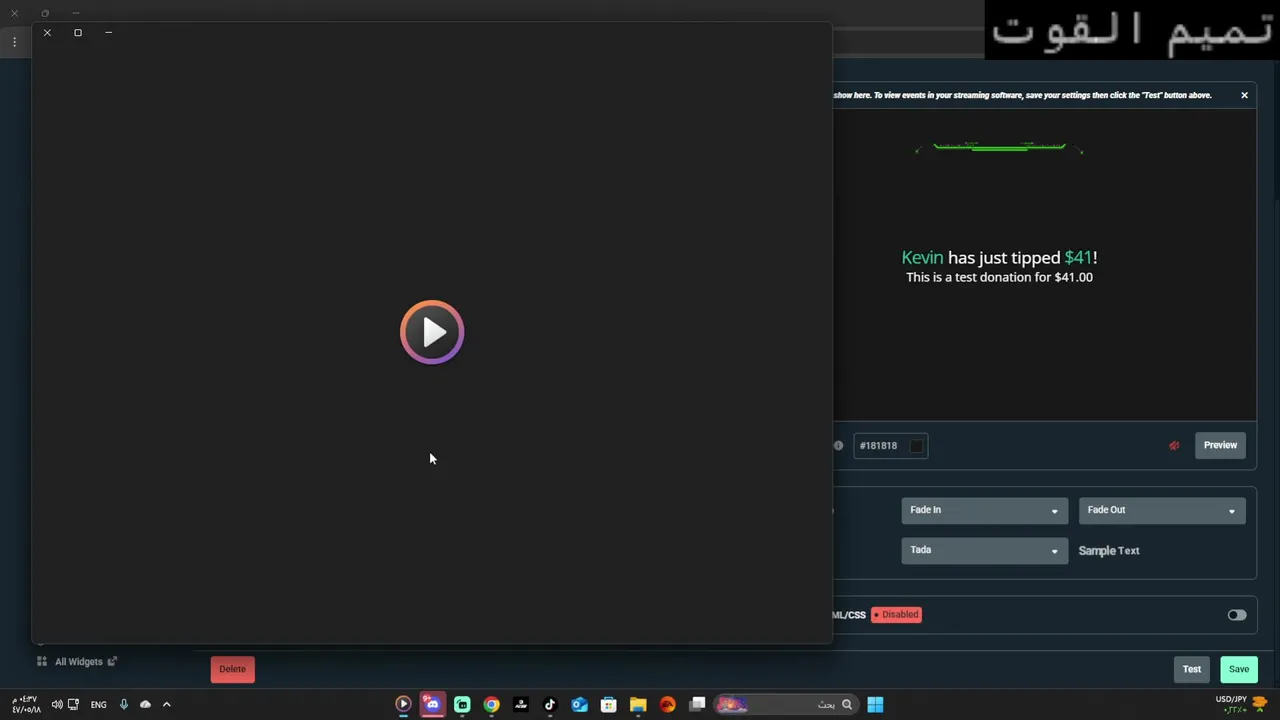This screenshot has height=720, width=1280.
Task: Open the vertical three-dot menu behind the media window
Action: click(x=14, y=42)
